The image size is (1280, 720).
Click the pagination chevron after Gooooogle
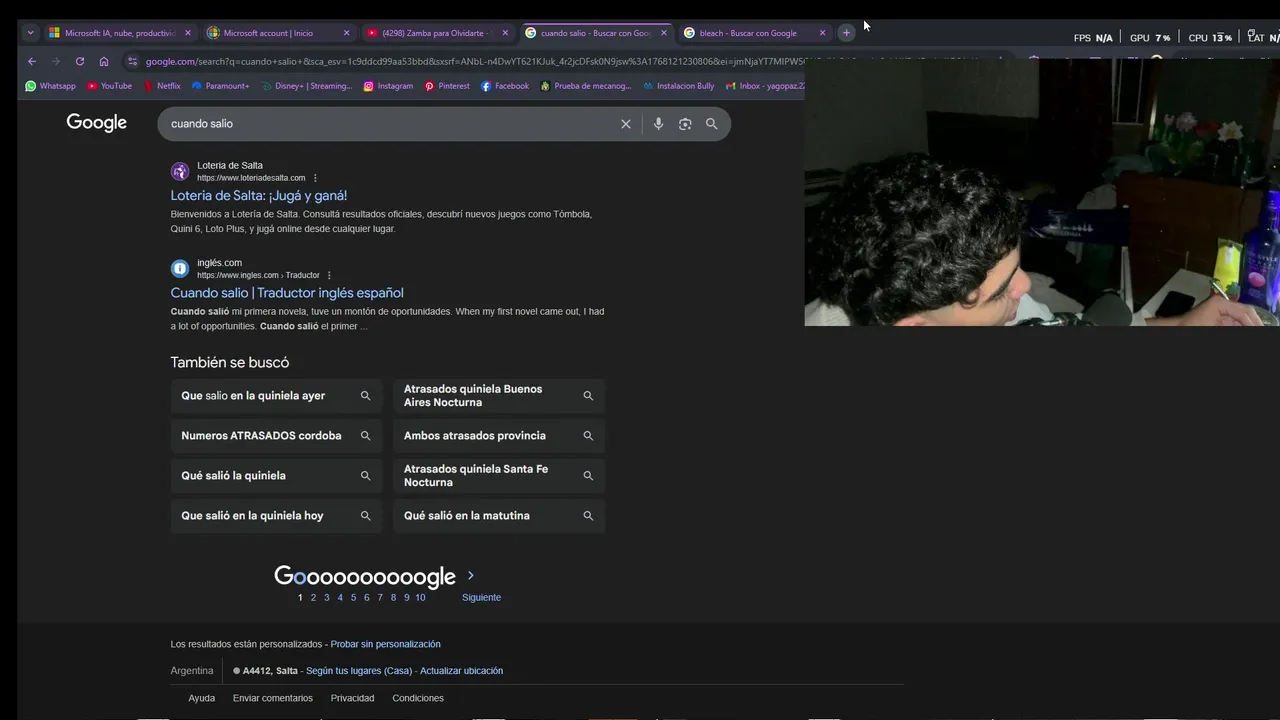coord(470,576)
